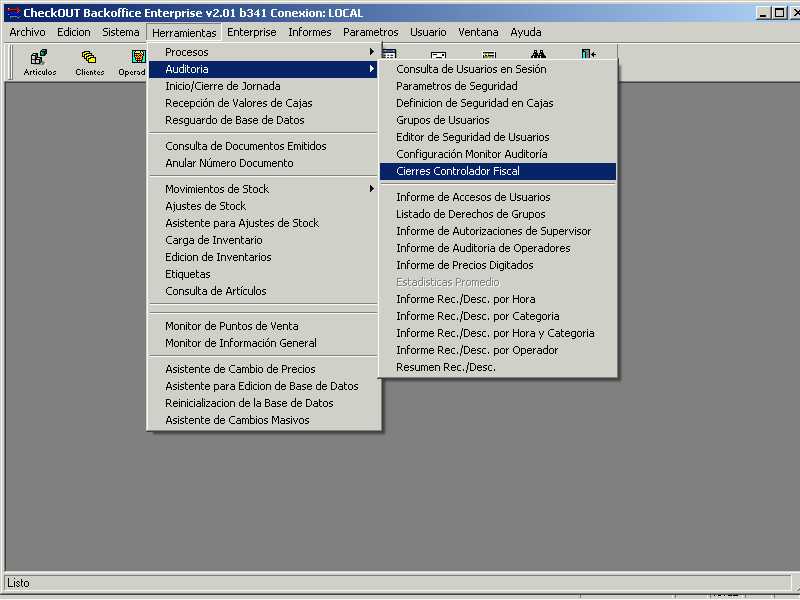Open the Parametros menu
Screen dimensions: 800x600
tap(370, 32)
